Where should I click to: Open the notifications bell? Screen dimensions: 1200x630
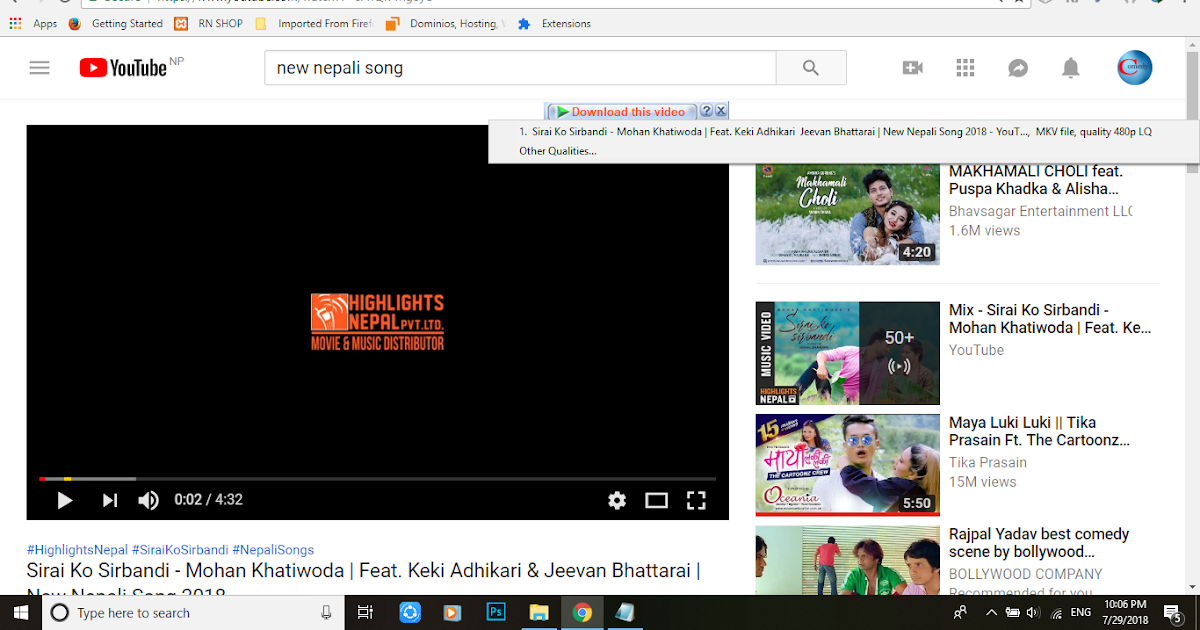1071,68
